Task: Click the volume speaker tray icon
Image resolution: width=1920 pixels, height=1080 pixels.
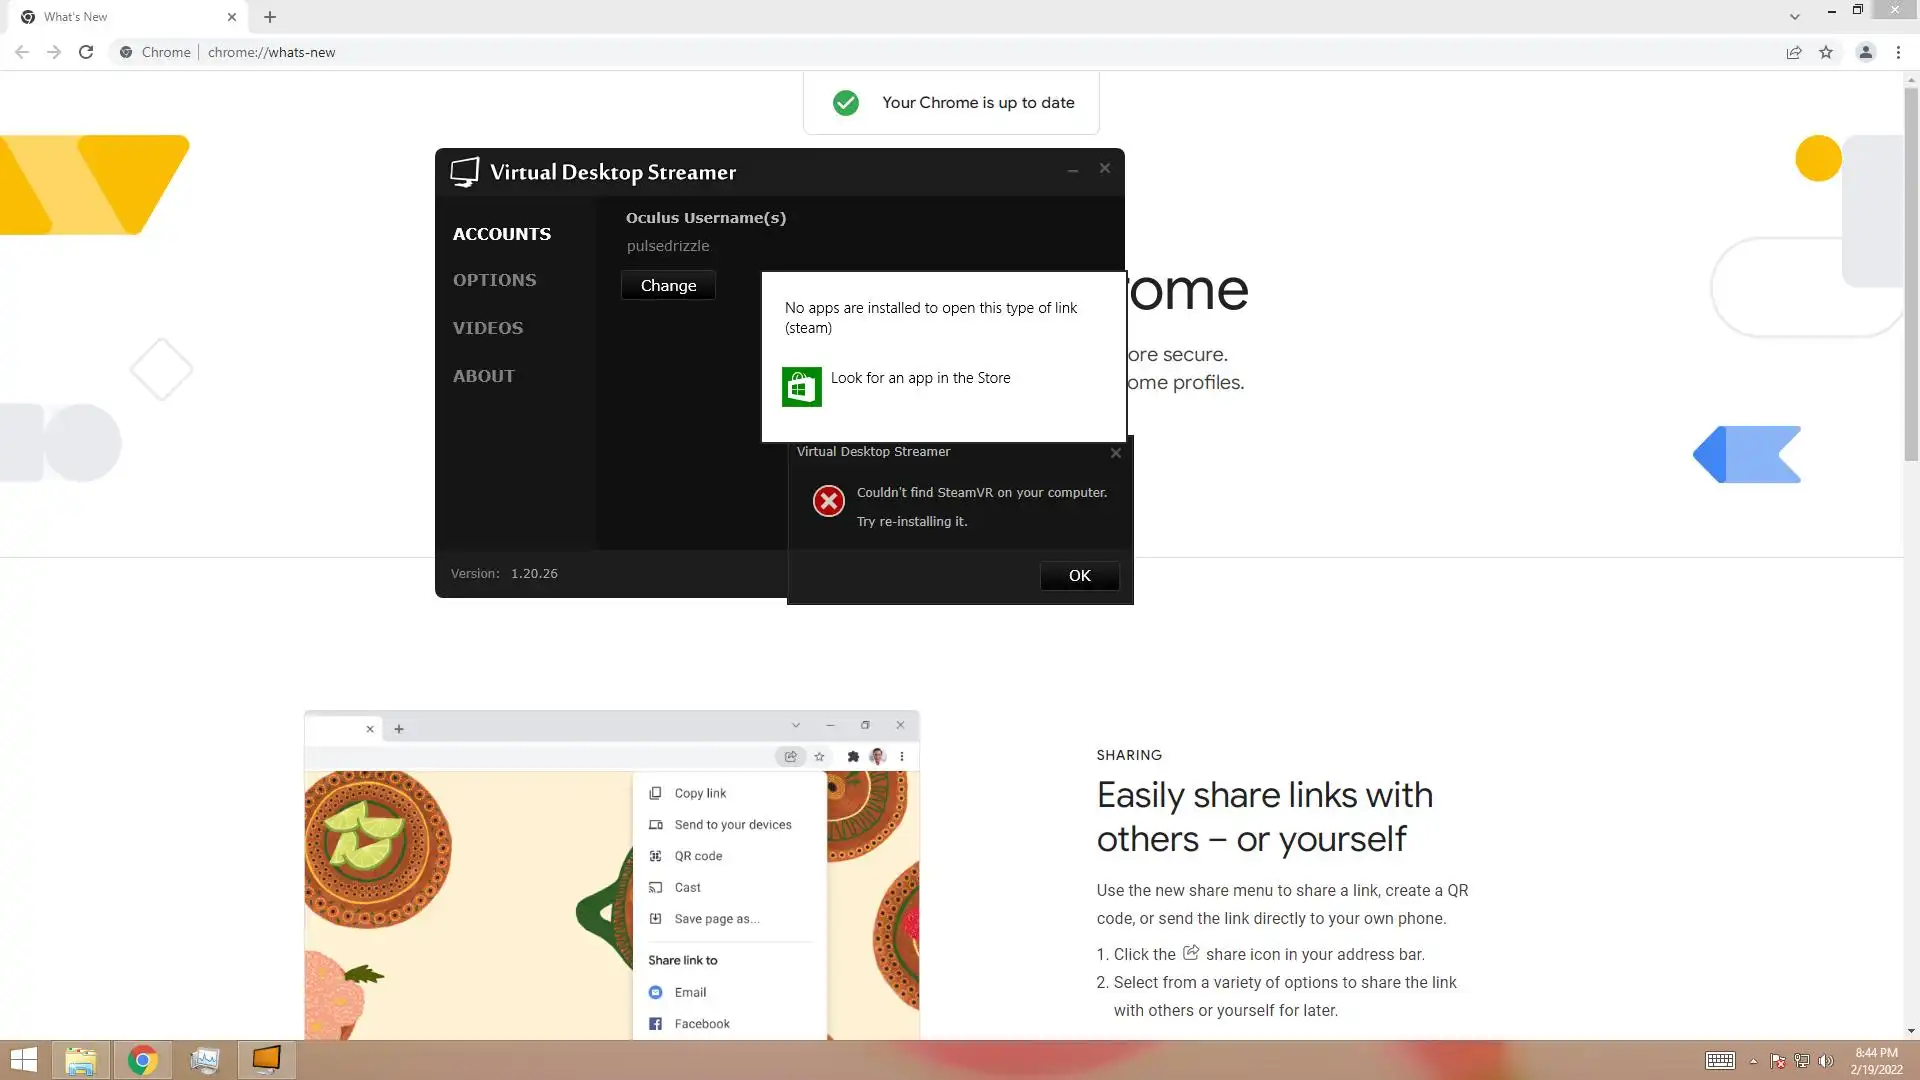Action: [1826, 1061]
